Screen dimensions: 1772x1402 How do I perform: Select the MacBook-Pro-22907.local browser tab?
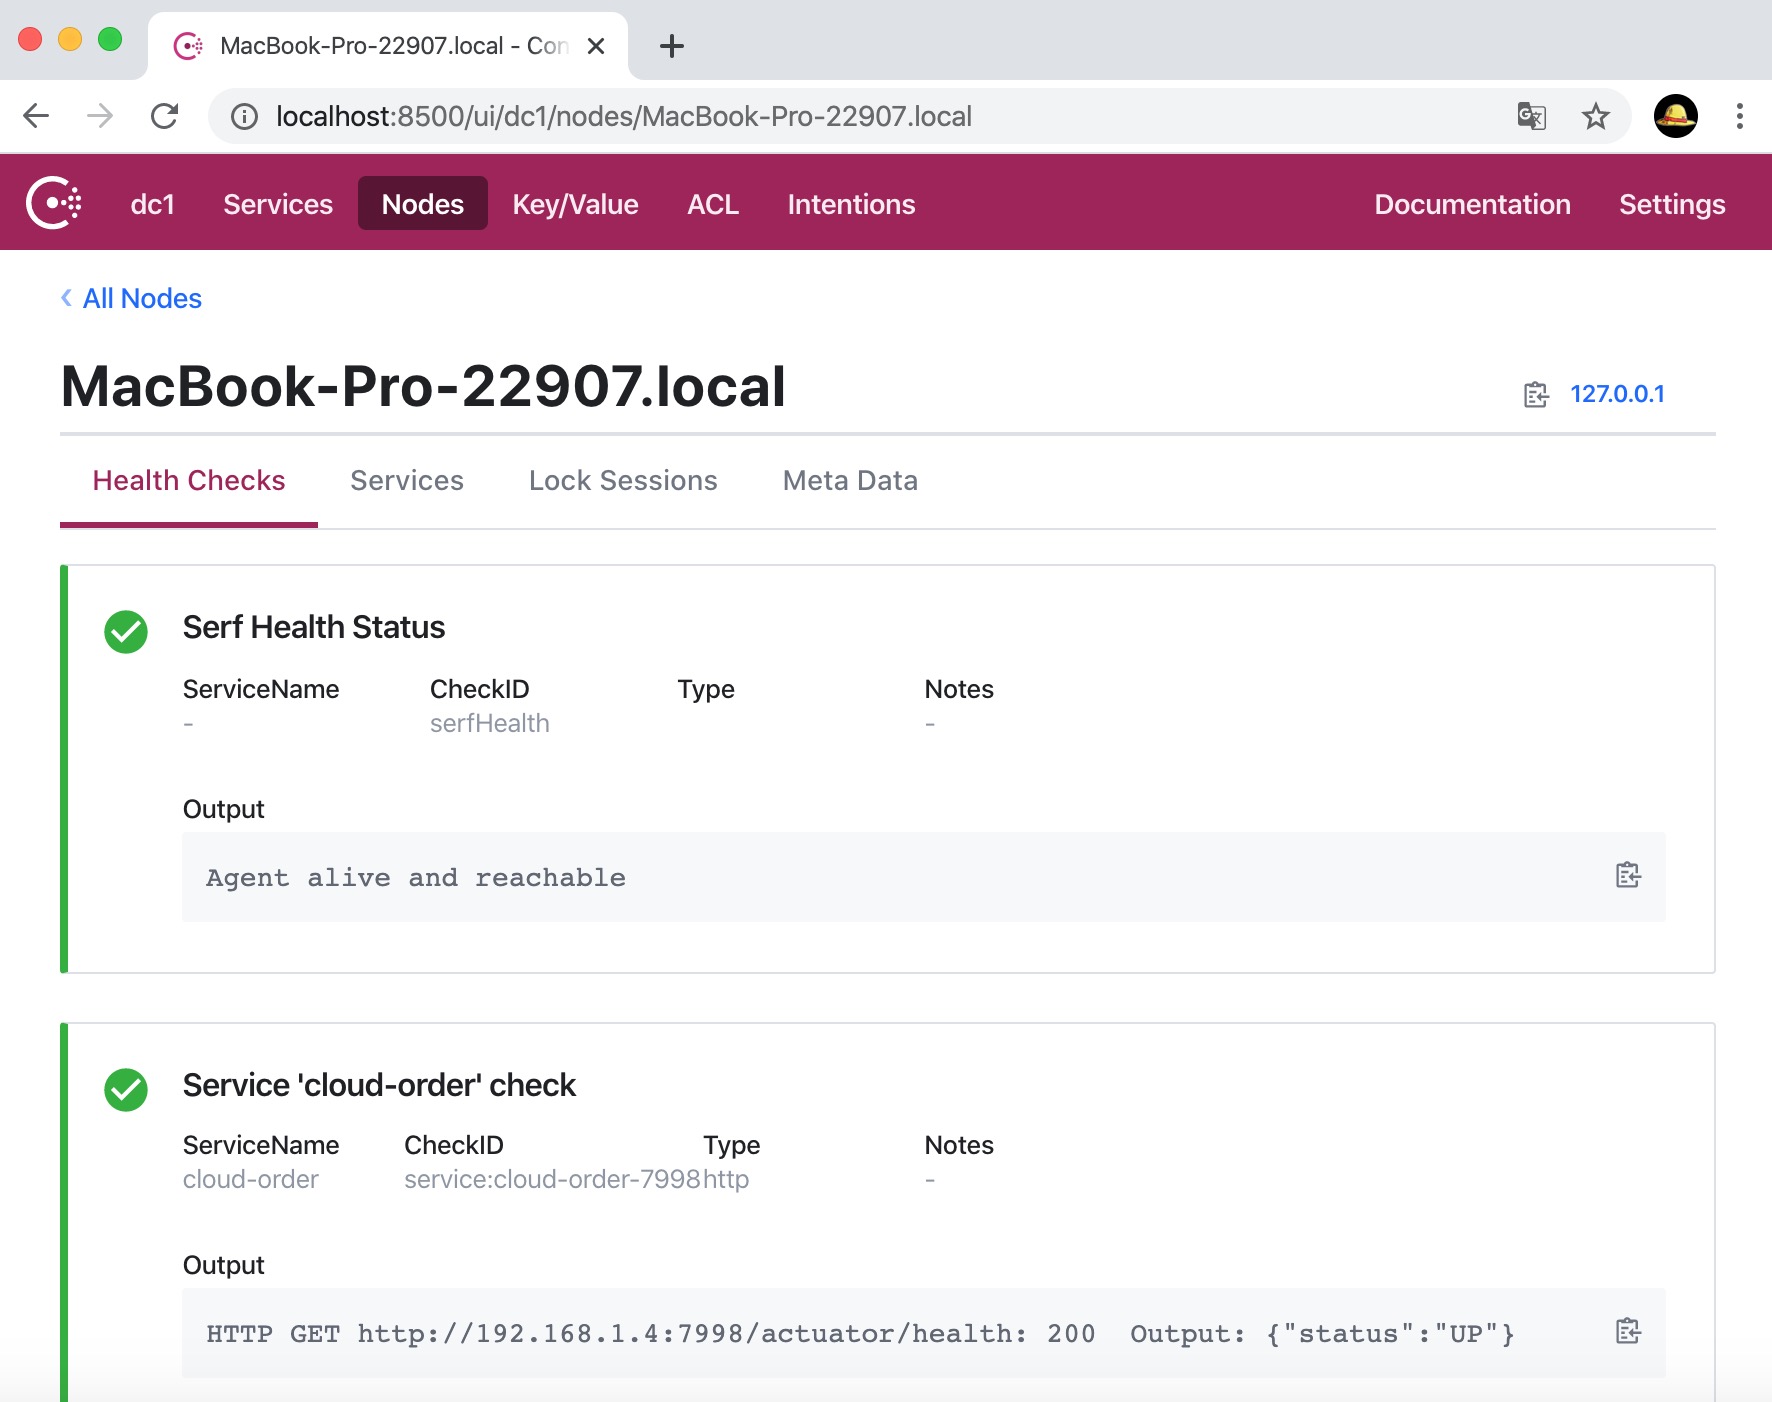[x=388, y=46]
